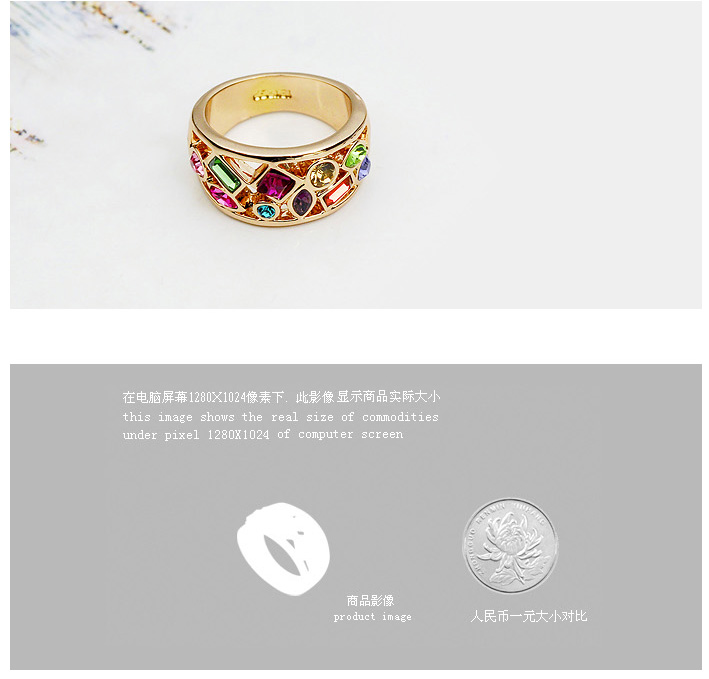Select the yellow oval gemstone
The width and height of the screenshot is (709, 679).
[x=323, y=174]
